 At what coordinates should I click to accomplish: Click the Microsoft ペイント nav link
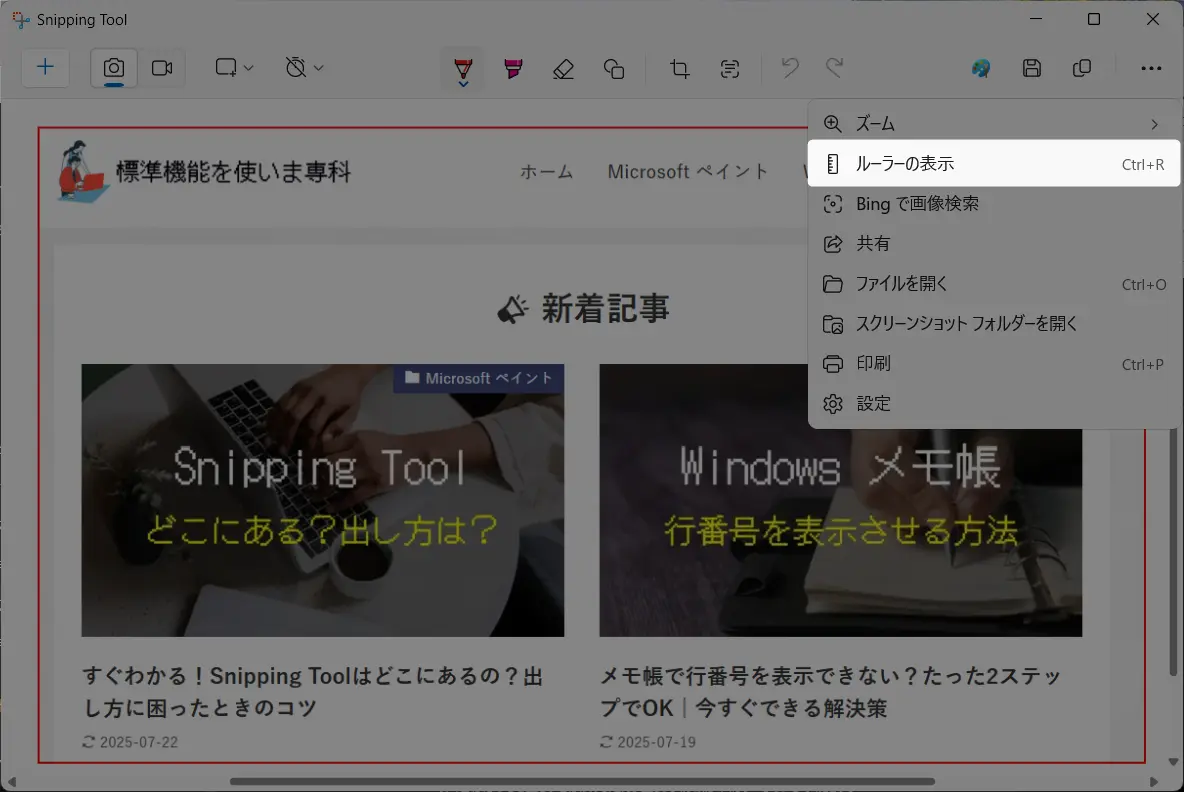(x=688, y=172)
